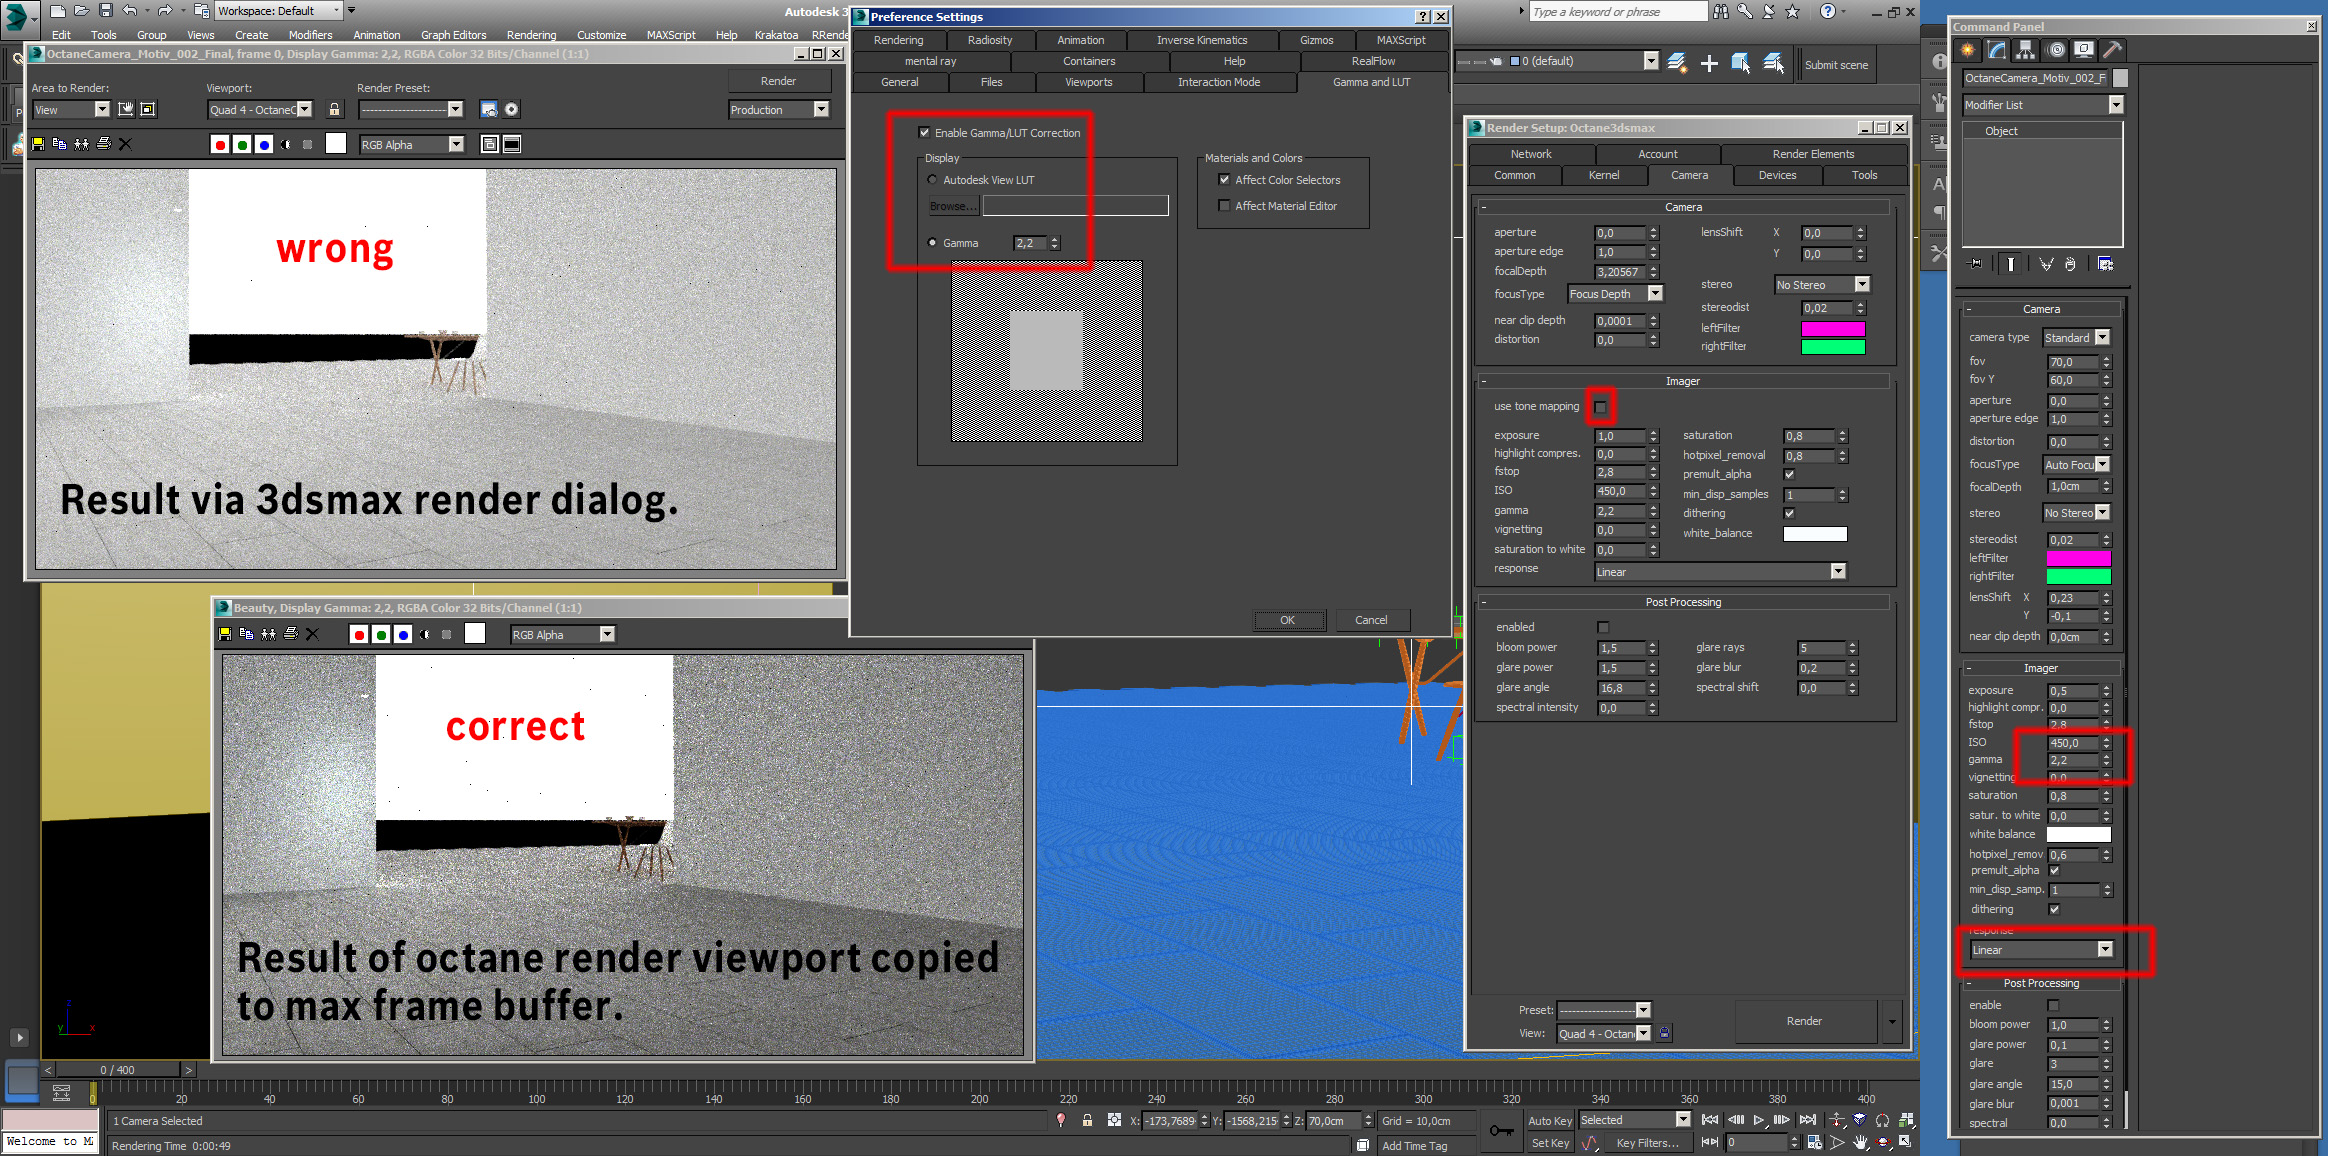The image size is (2328, 1156).
Task: Switch to the Kernel tab
Action: [1603, 175]
